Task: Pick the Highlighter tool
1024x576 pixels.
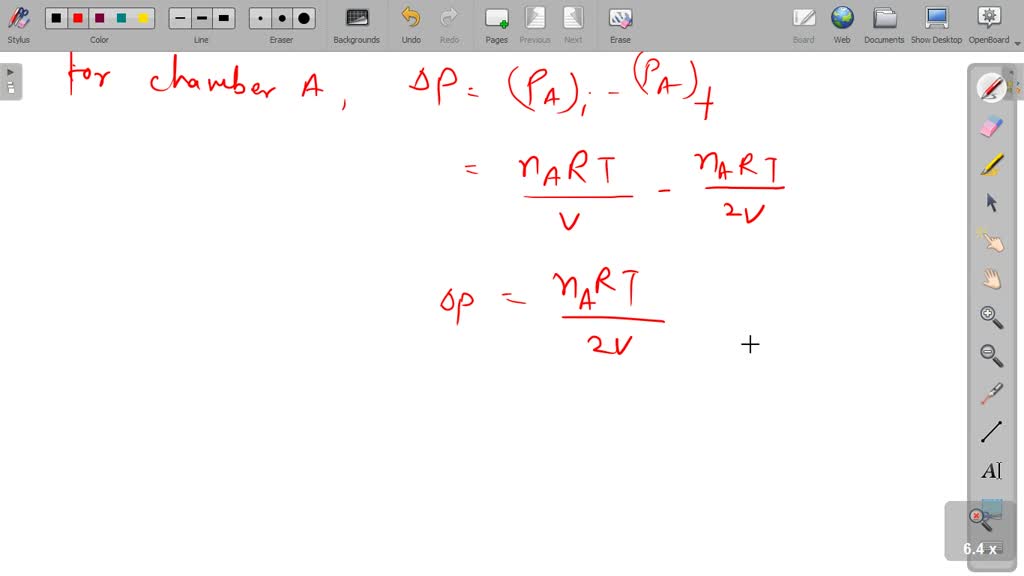Action: (x=990, y=163)
